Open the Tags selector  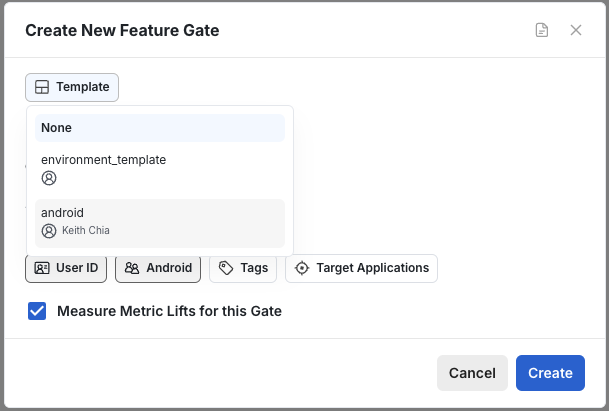tap(243, 268)
